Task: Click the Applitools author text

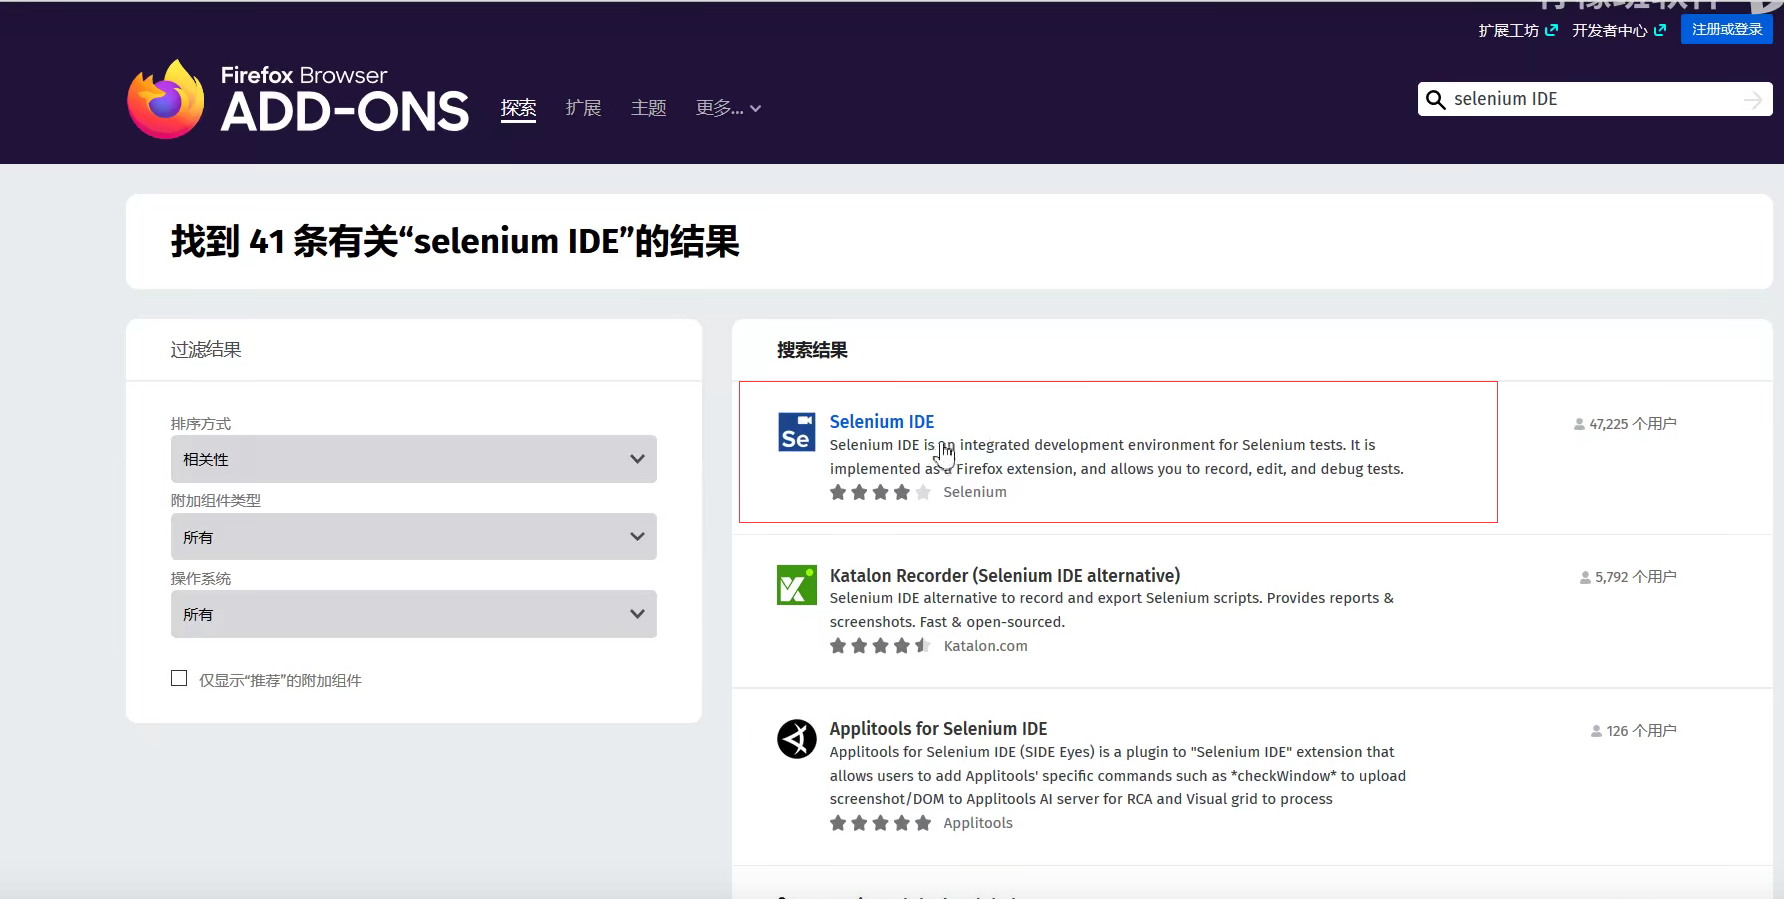Action: point(978,823)
